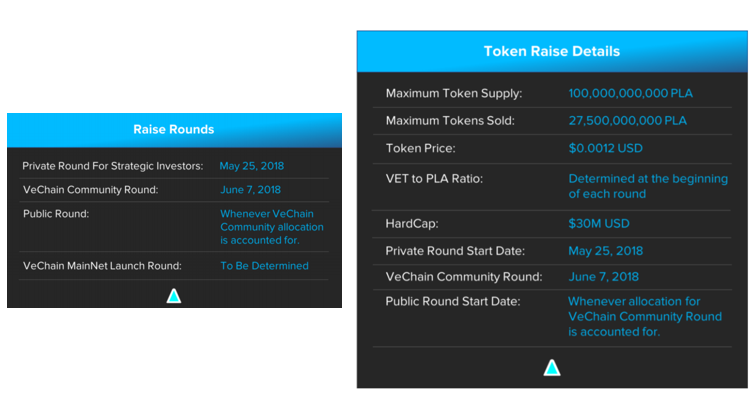Click the 100,000,000,000 PLA supply value
This screenshot has height=402, width=752.
(x=631, y=93)
